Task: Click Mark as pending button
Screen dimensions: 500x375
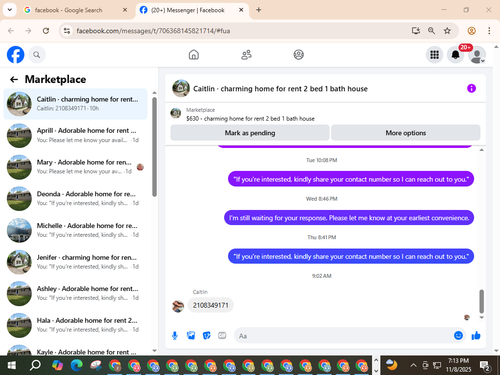Action: coord(250,133)
